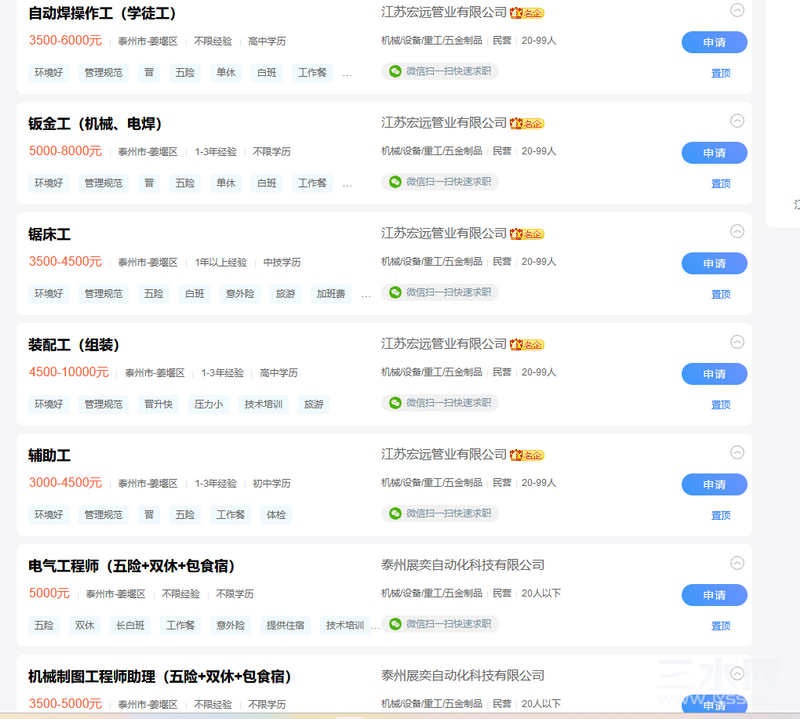The height and width of the screenshot is (719, 800).
Task: Pin 辅助工 listing with 置顶
Action: (x=721, y=515)
